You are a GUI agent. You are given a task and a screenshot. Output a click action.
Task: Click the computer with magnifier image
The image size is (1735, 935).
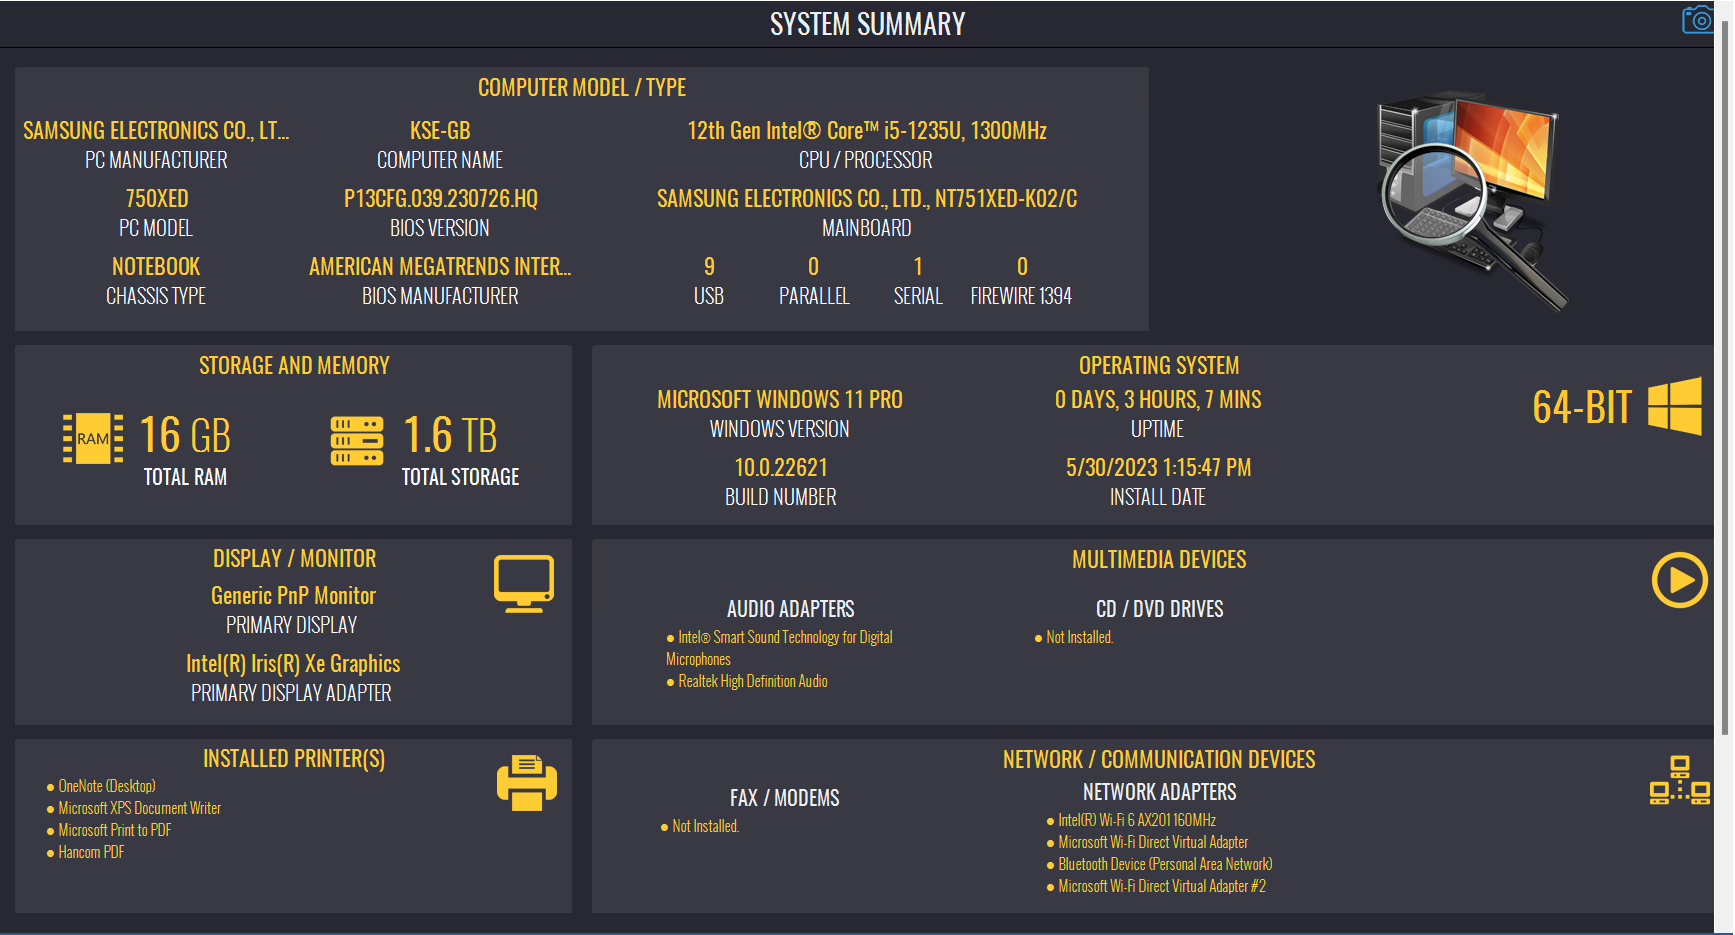pyautogui.click(x=1472, y=200)
